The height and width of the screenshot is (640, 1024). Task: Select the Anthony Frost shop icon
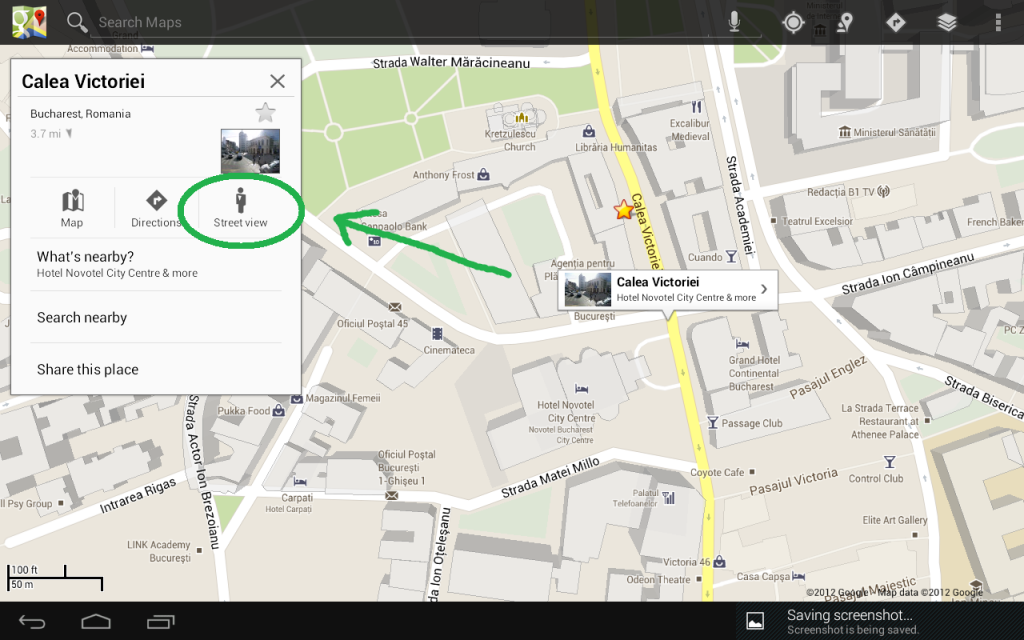point(483,174)
